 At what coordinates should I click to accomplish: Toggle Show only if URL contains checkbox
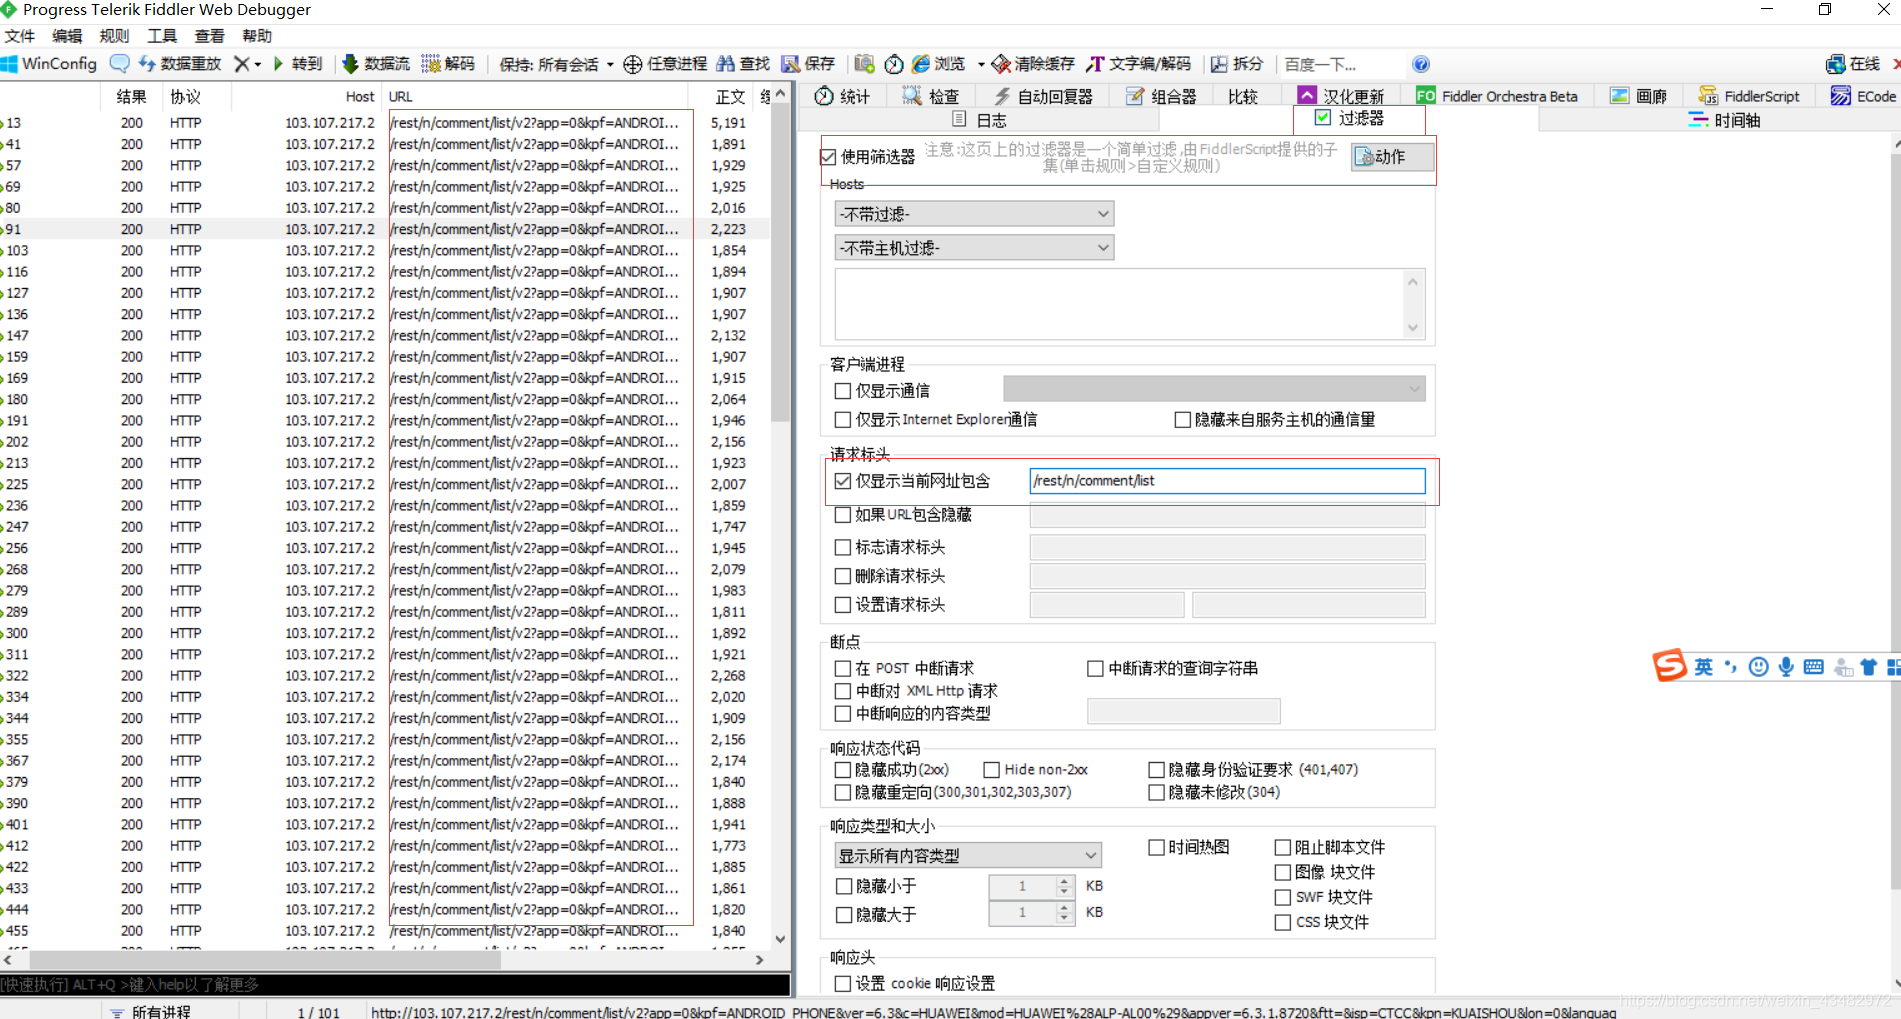(x=843, y=481)
